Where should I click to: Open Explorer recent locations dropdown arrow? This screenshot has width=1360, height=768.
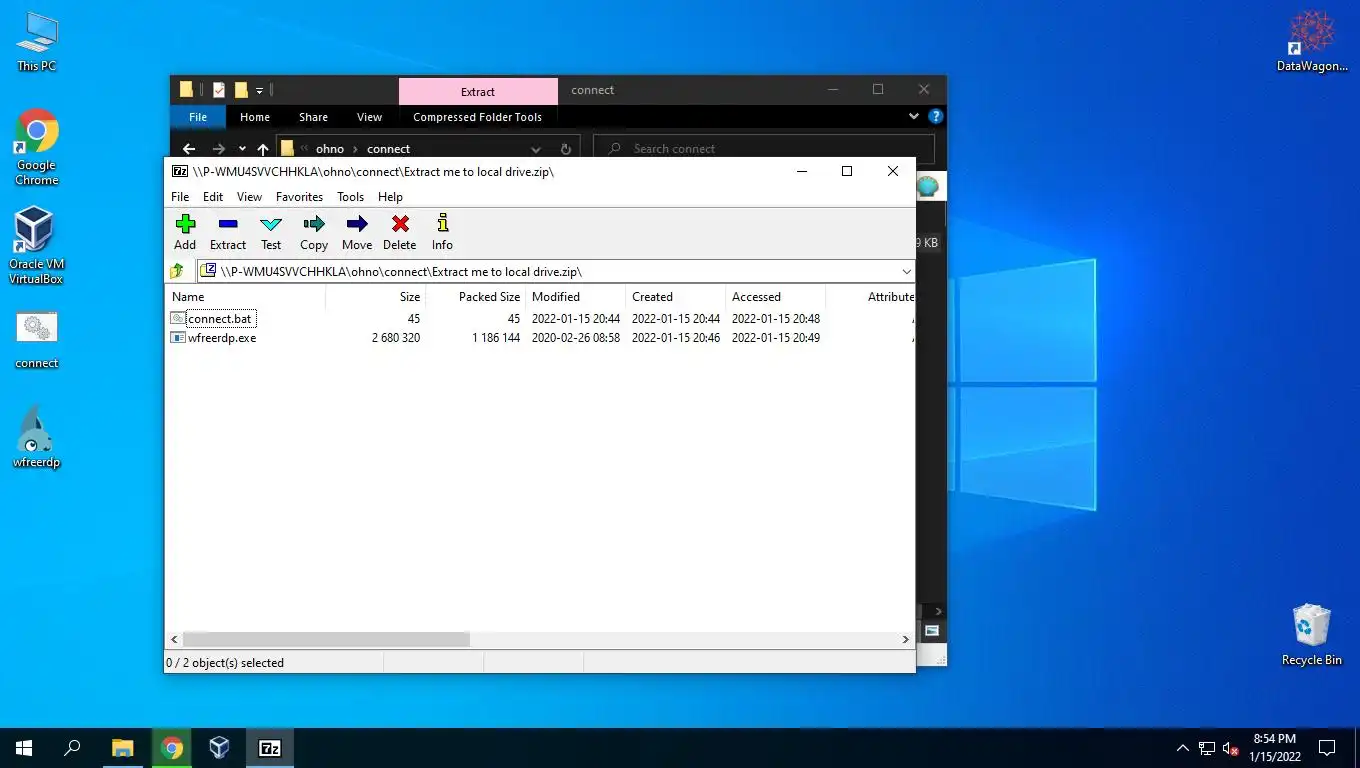pos(242,149)
